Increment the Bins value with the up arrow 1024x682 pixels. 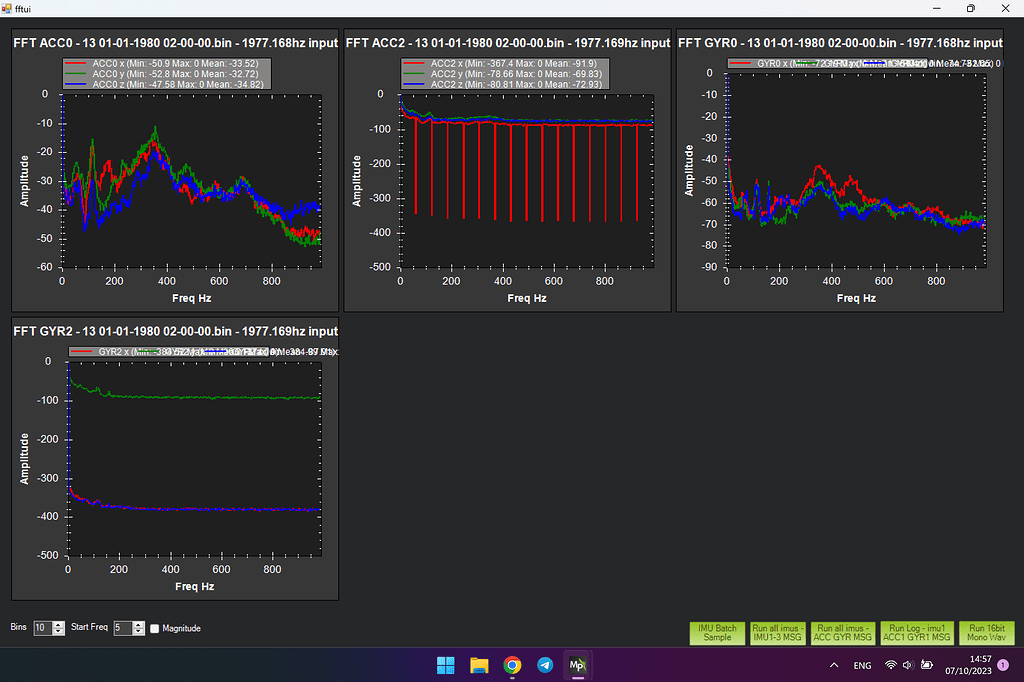(x=58, y=624)
